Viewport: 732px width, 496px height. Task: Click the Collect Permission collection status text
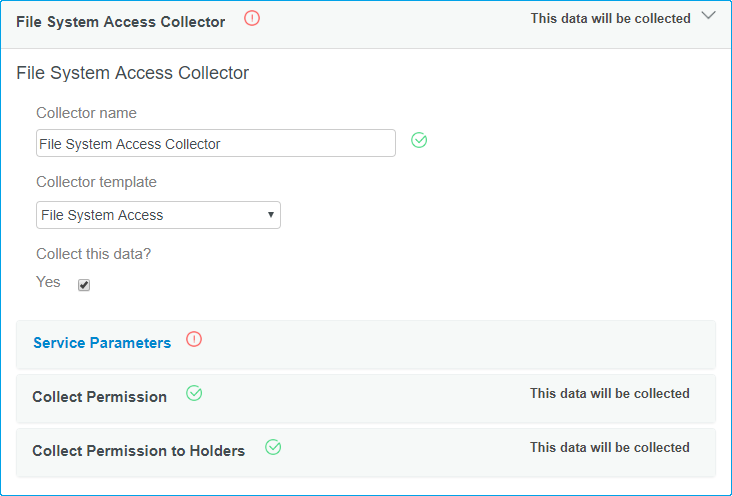[609, 394]
